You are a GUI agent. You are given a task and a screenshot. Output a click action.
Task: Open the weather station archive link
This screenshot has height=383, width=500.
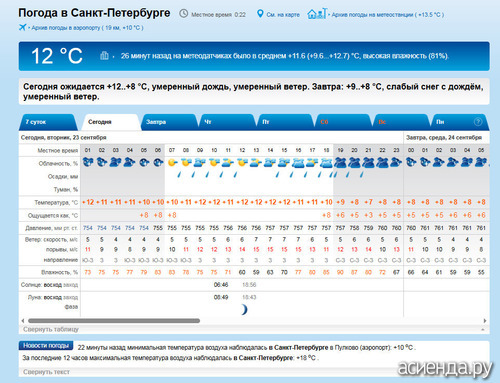(x=388, y=15)
